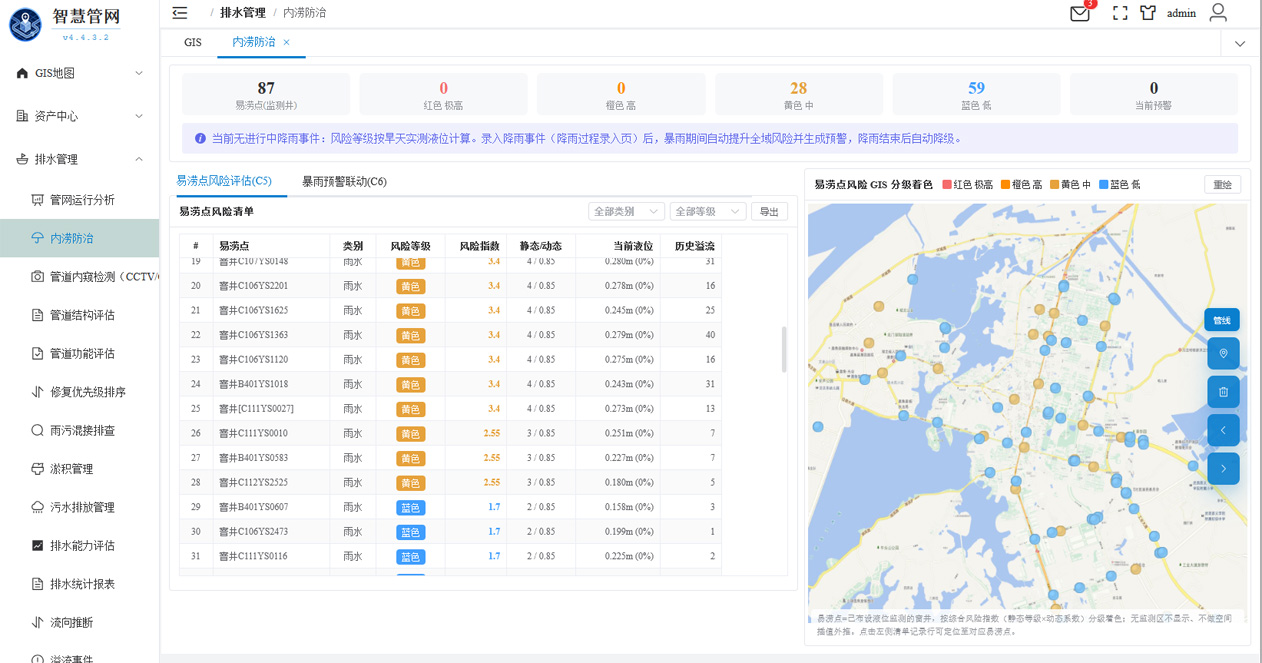Close the 内涝防治 tab
The image size is (1262, 663).
287,42
